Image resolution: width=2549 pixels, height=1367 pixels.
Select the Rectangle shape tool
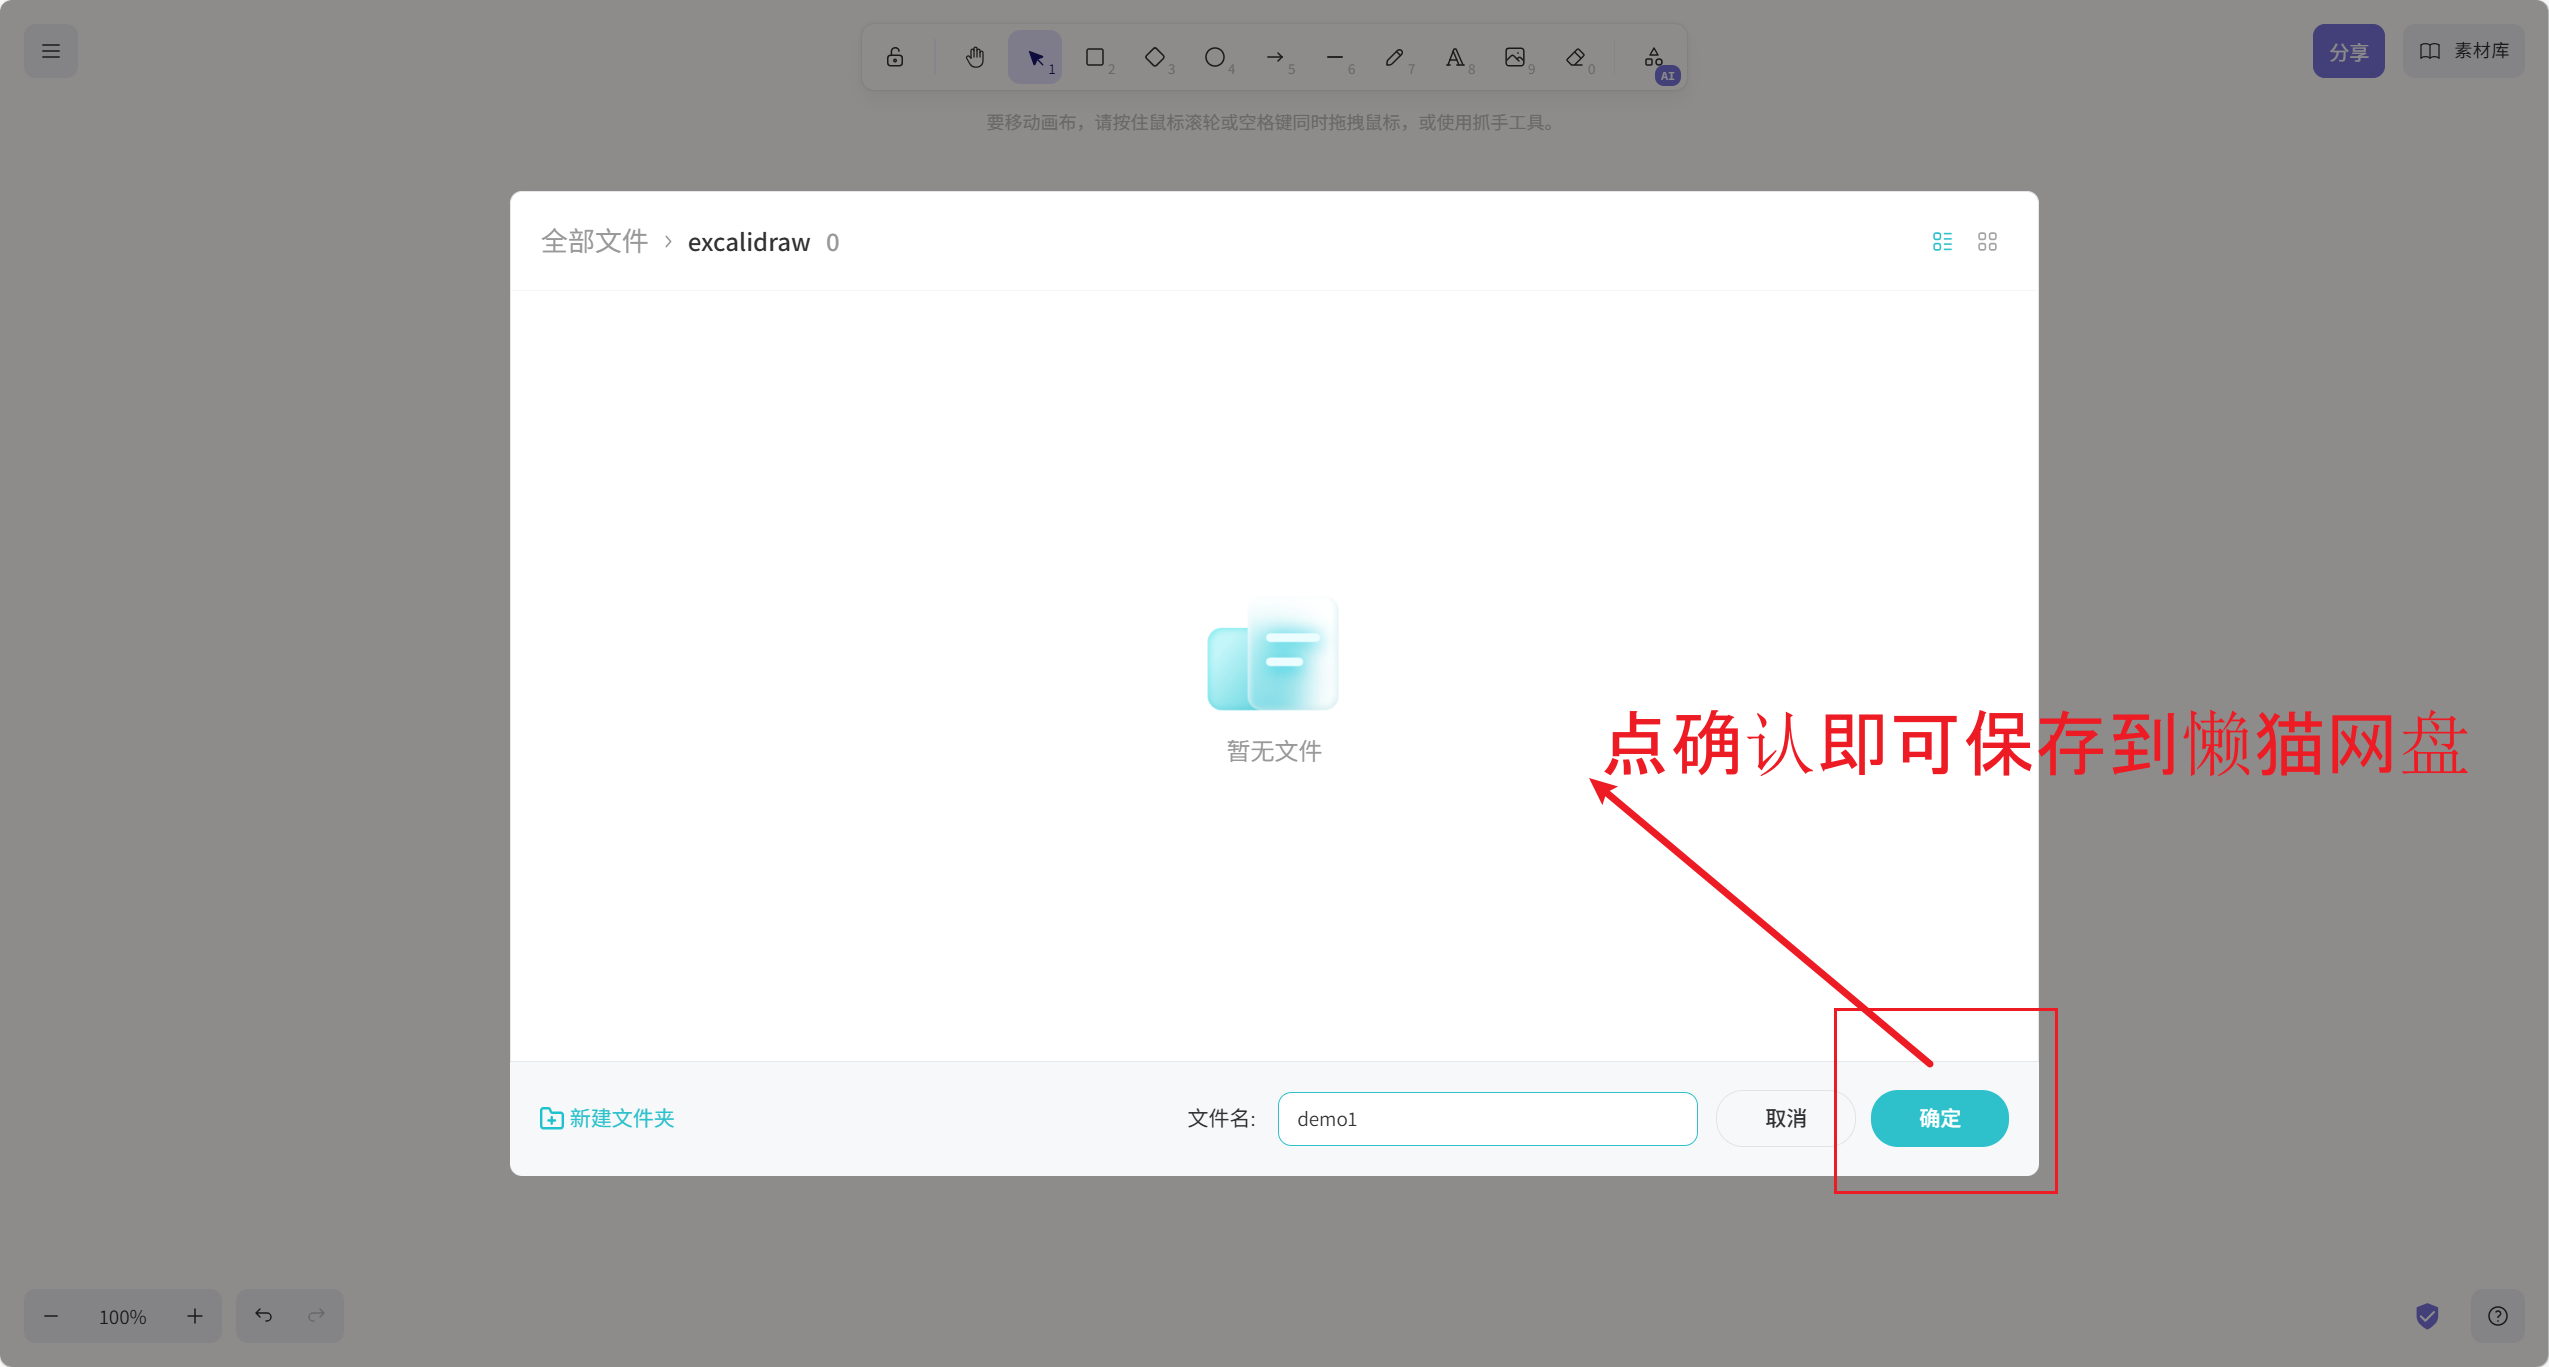1095,57
